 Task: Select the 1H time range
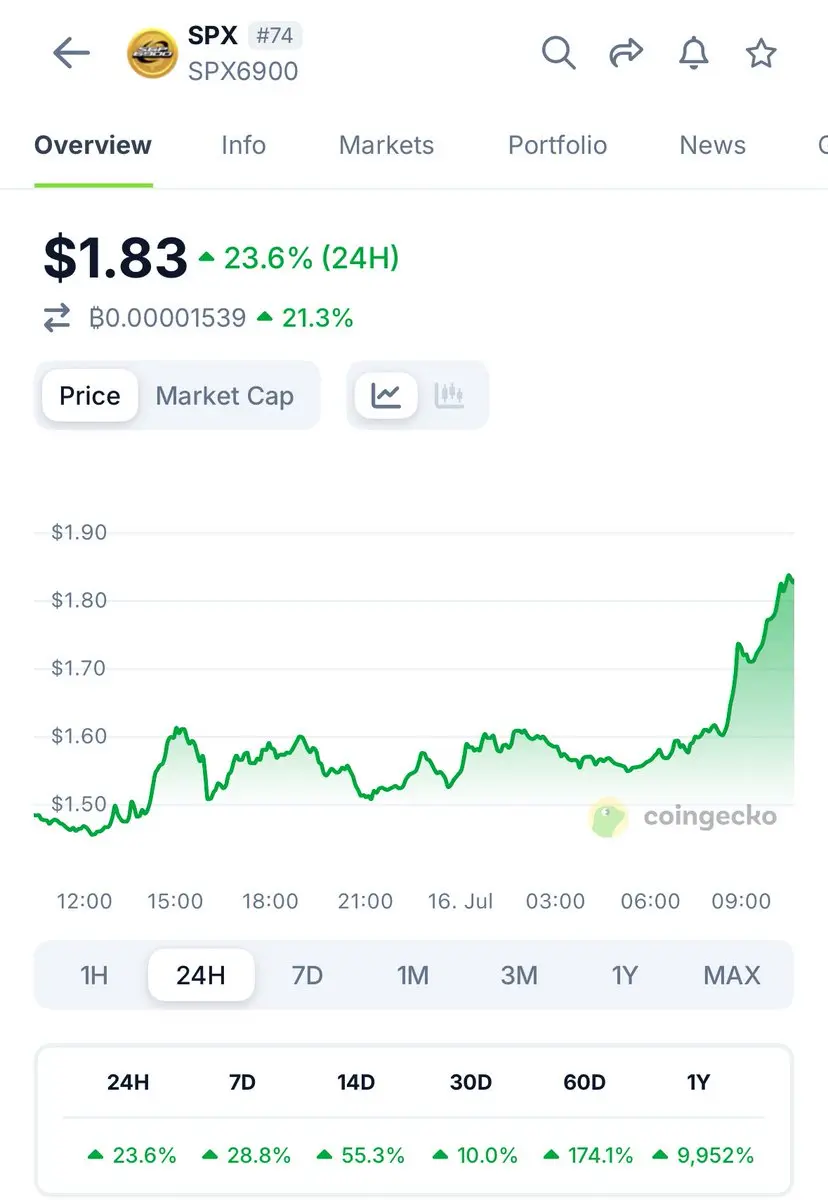point(94,975)
